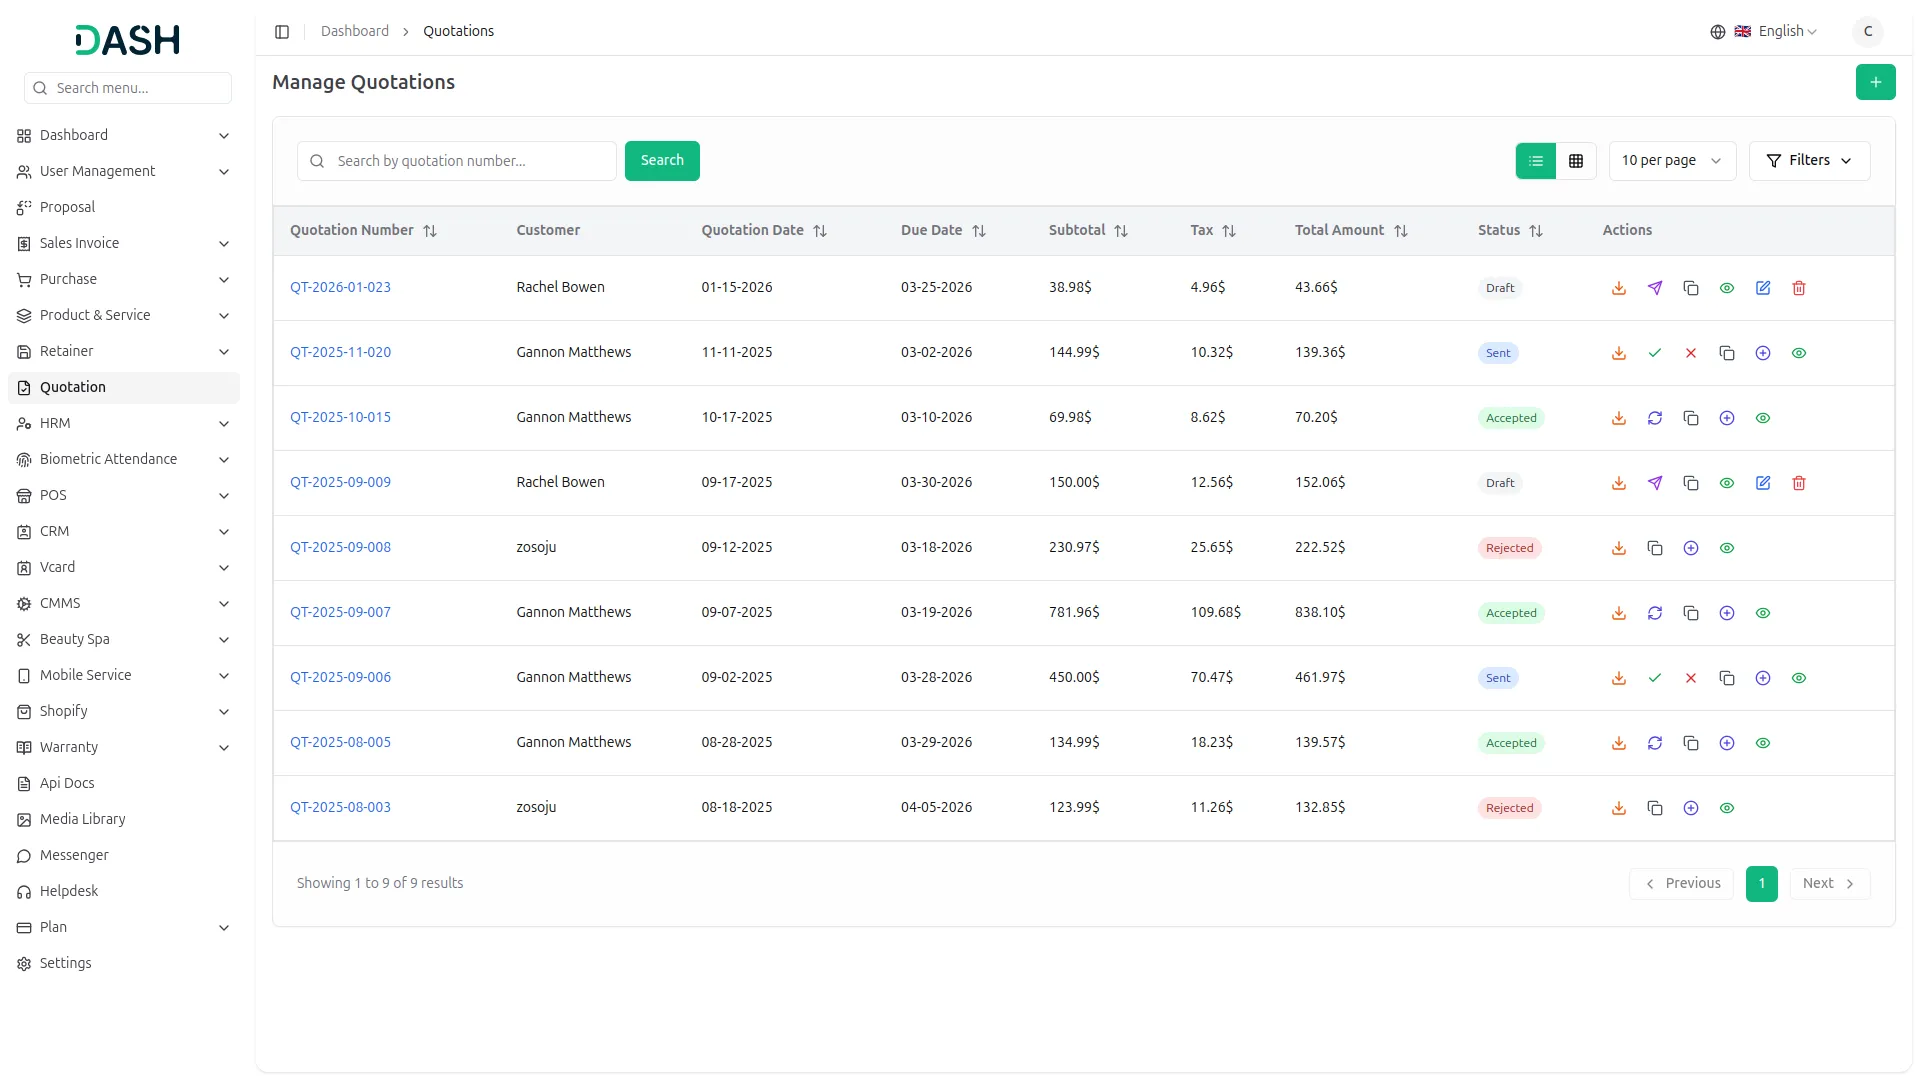Open Helpdesk from the sidebar

(69, 891)
